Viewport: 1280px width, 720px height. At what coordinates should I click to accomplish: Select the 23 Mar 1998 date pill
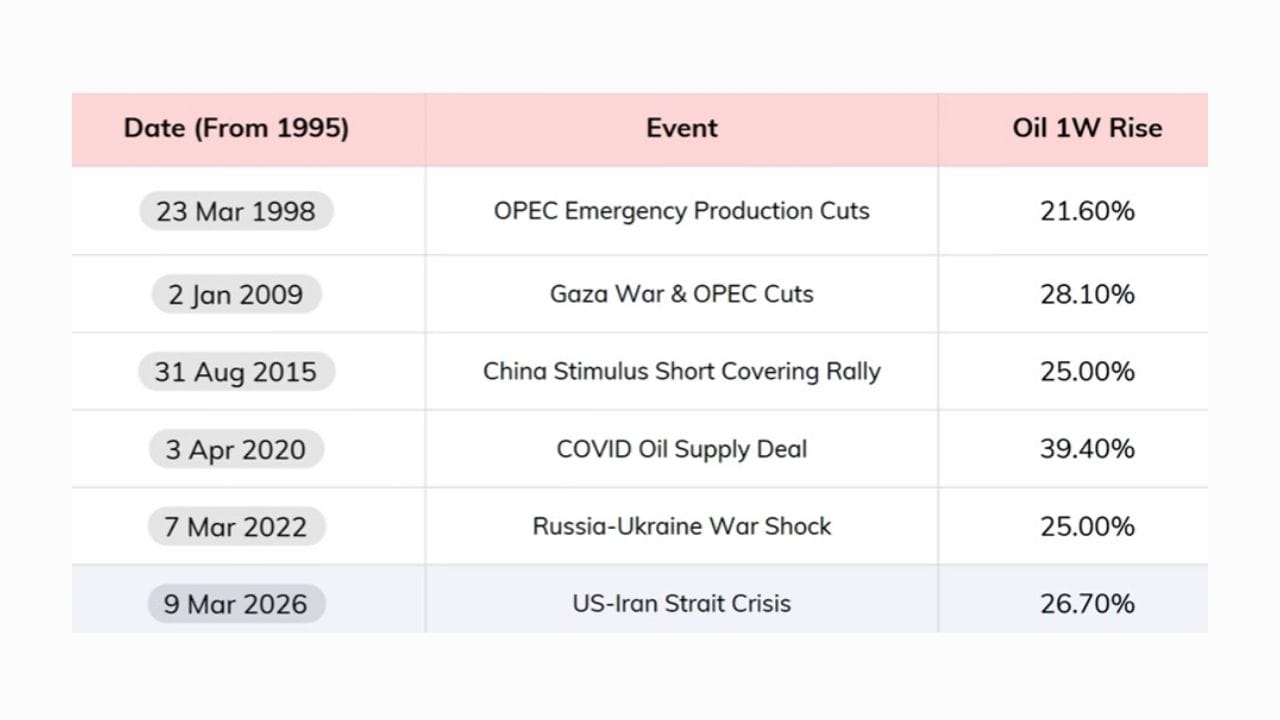point(236,212)
